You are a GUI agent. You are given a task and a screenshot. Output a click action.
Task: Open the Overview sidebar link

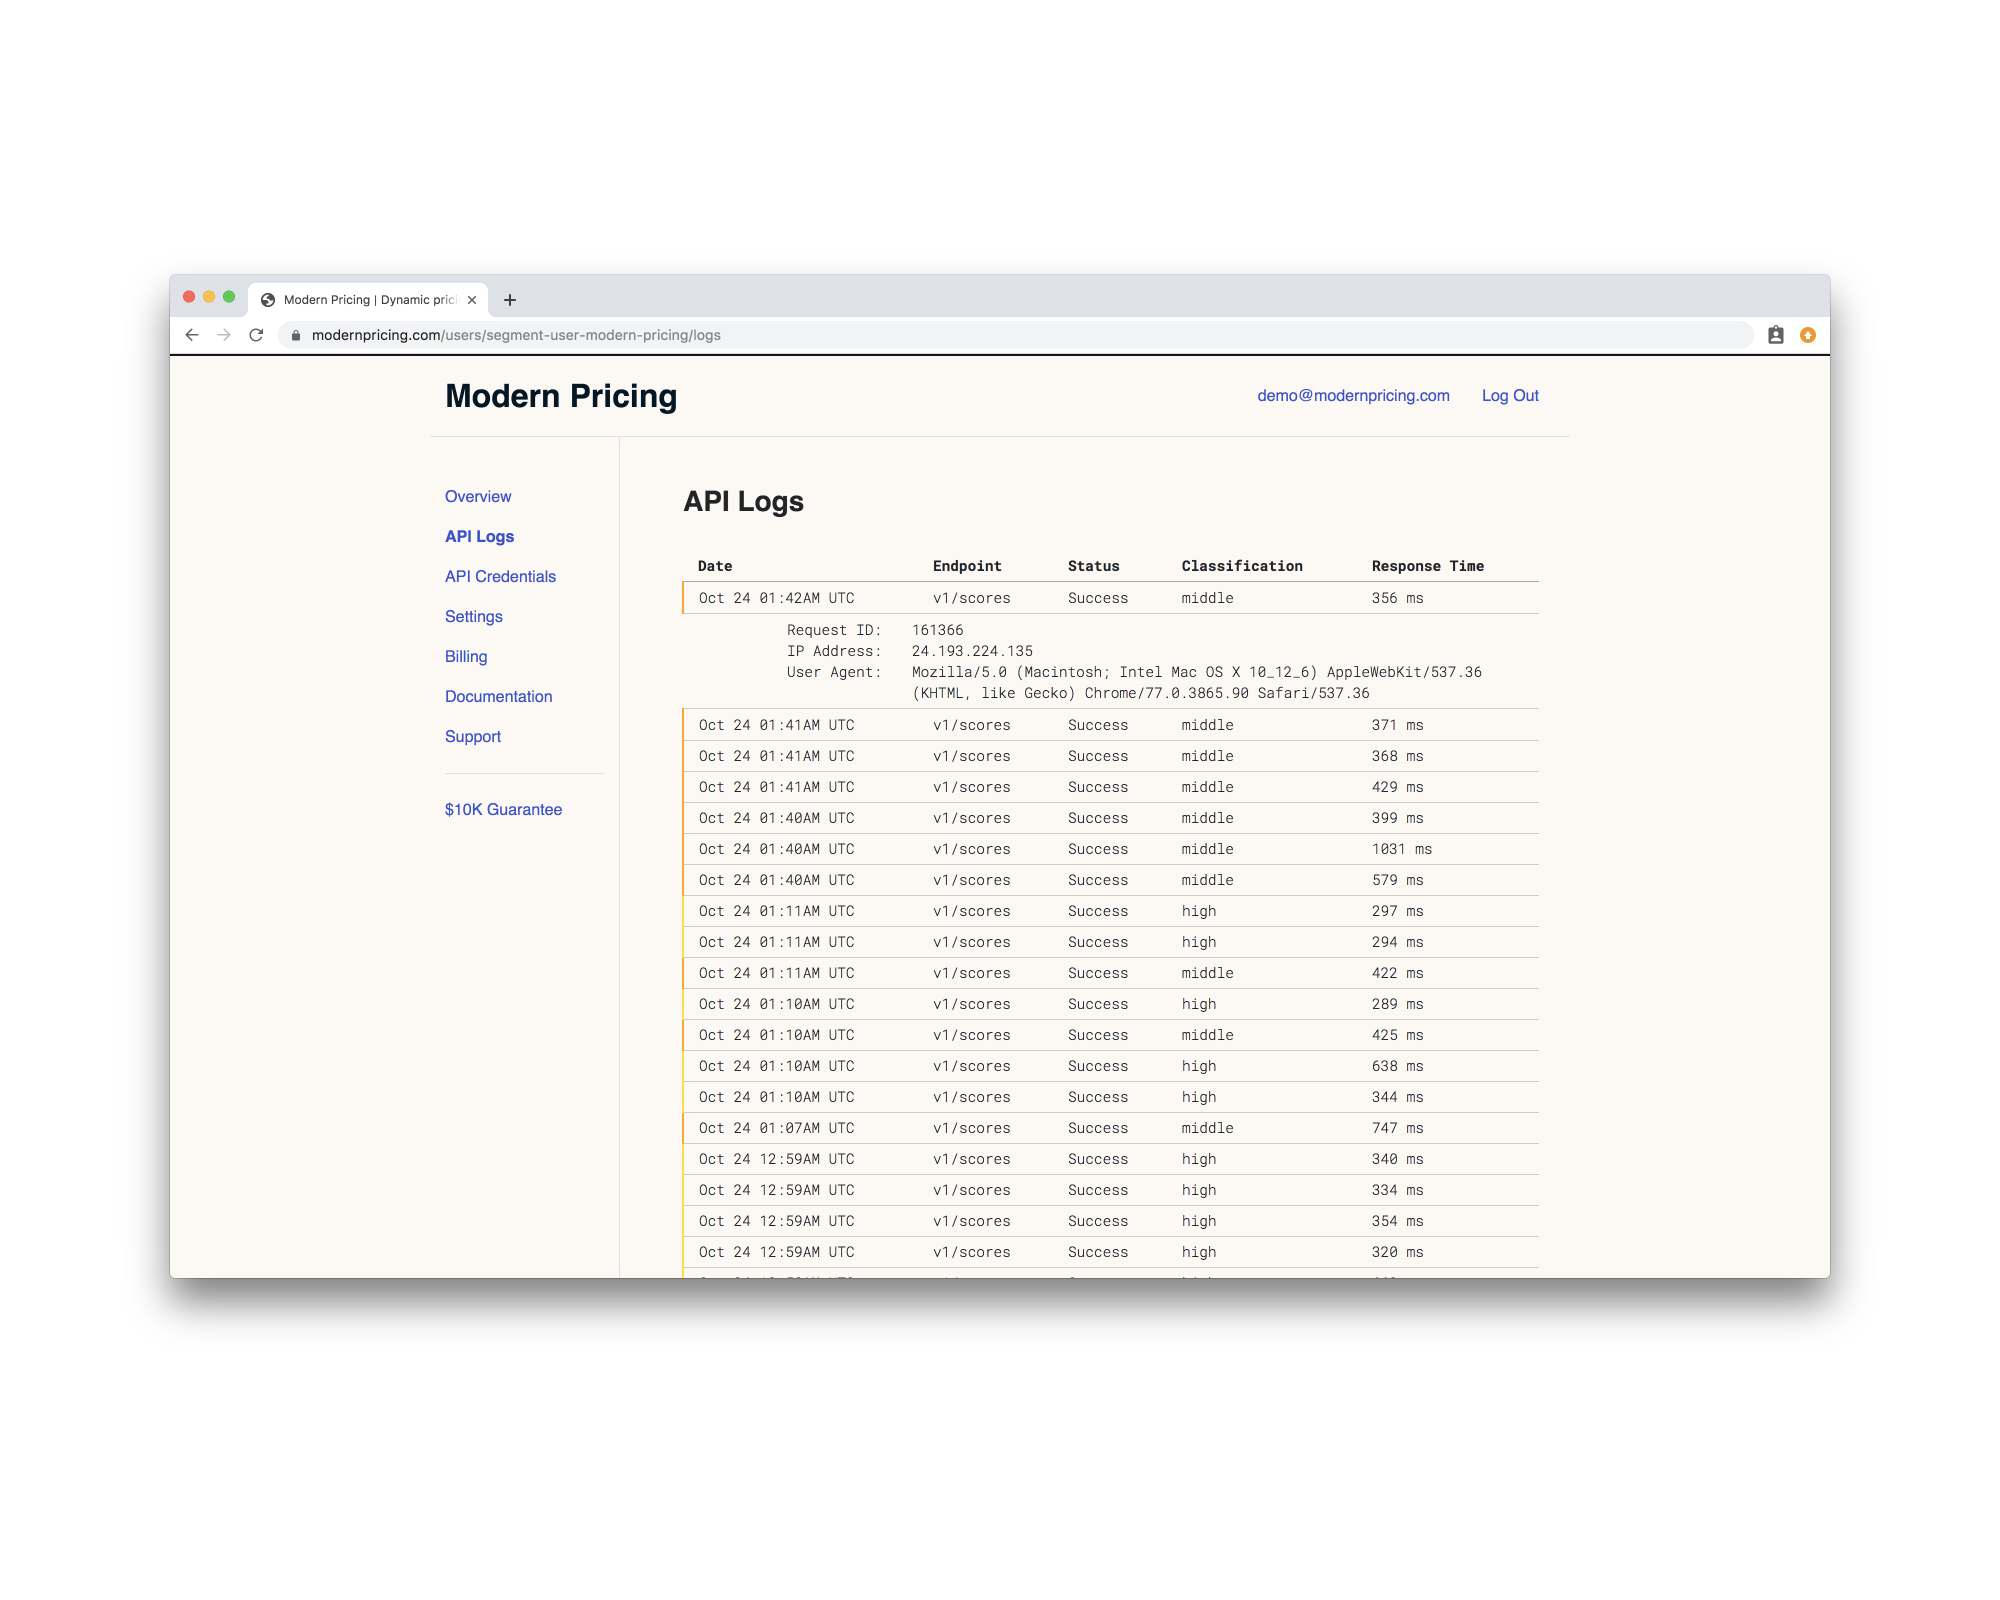click(478, 497)
